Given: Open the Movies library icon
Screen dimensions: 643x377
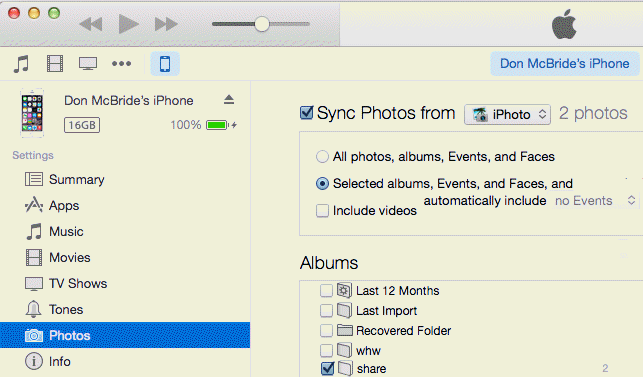Looking at the screenshot, I should click(x=55, y=64).
